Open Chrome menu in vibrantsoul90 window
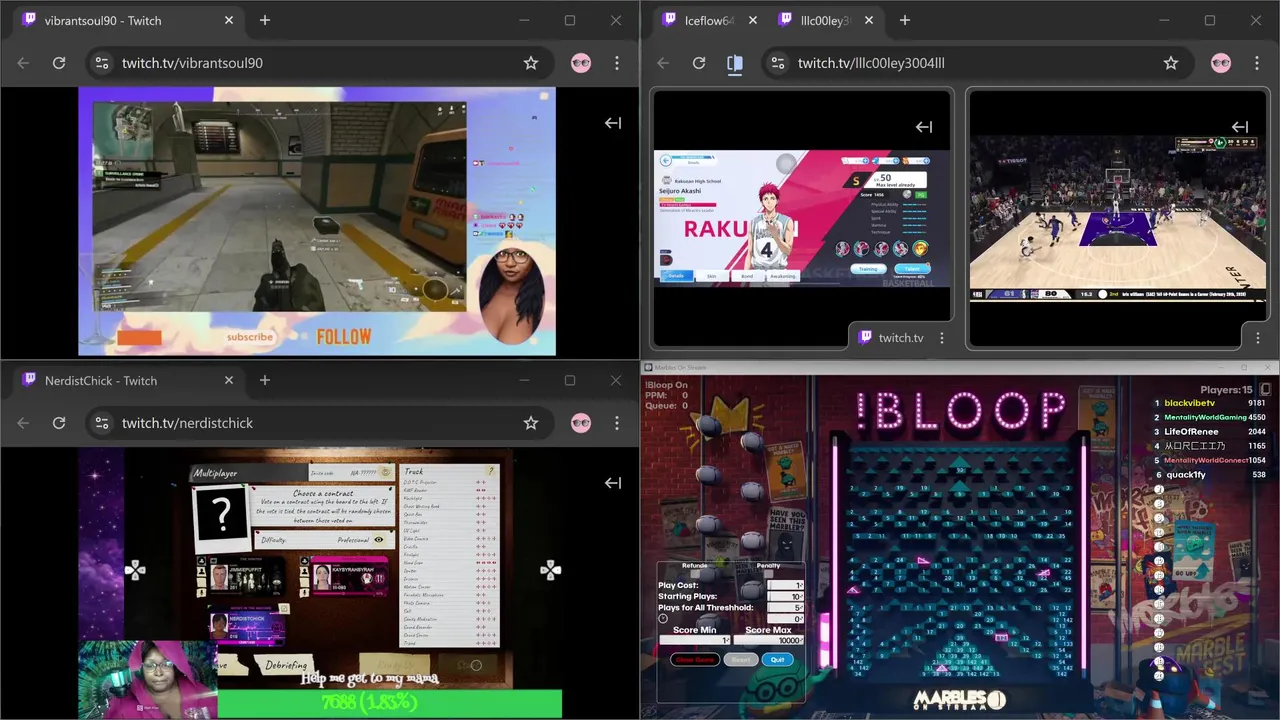Viewport: 1280px width, 720px height. click(x=617, y=63)
